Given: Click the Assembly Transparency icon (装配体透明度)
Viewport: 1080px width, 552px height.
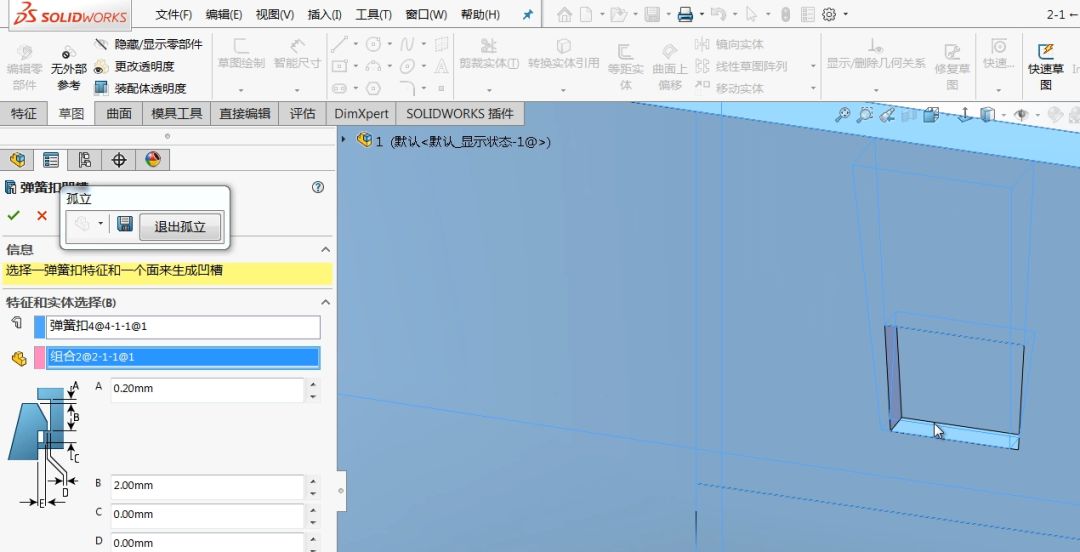Looking at the screenshot, I should [x=101, y=88].
